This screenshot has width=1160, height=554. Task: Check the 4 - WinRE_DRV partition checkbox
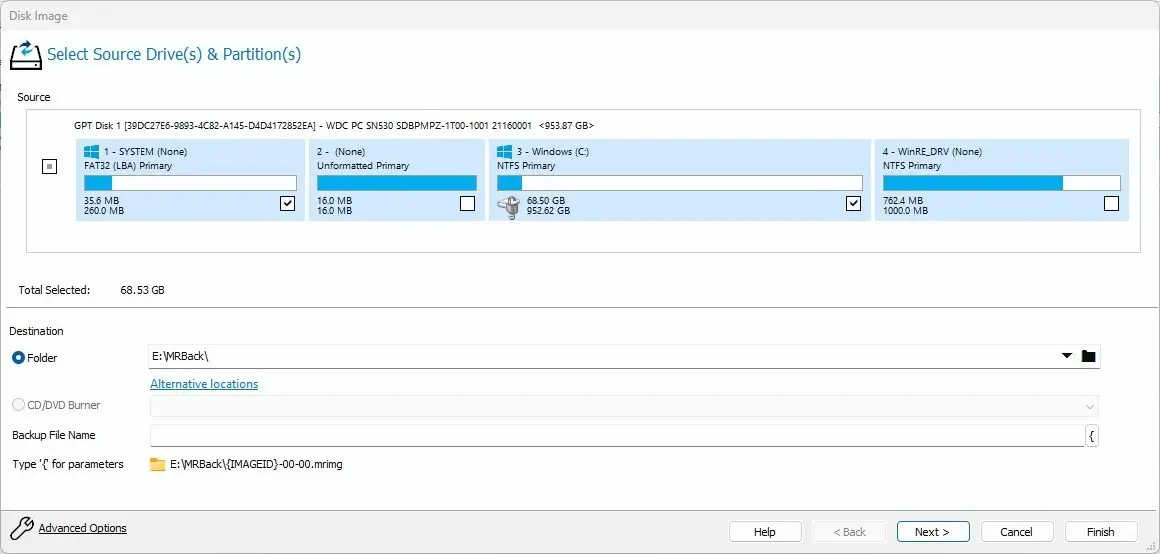(1111, 203)
